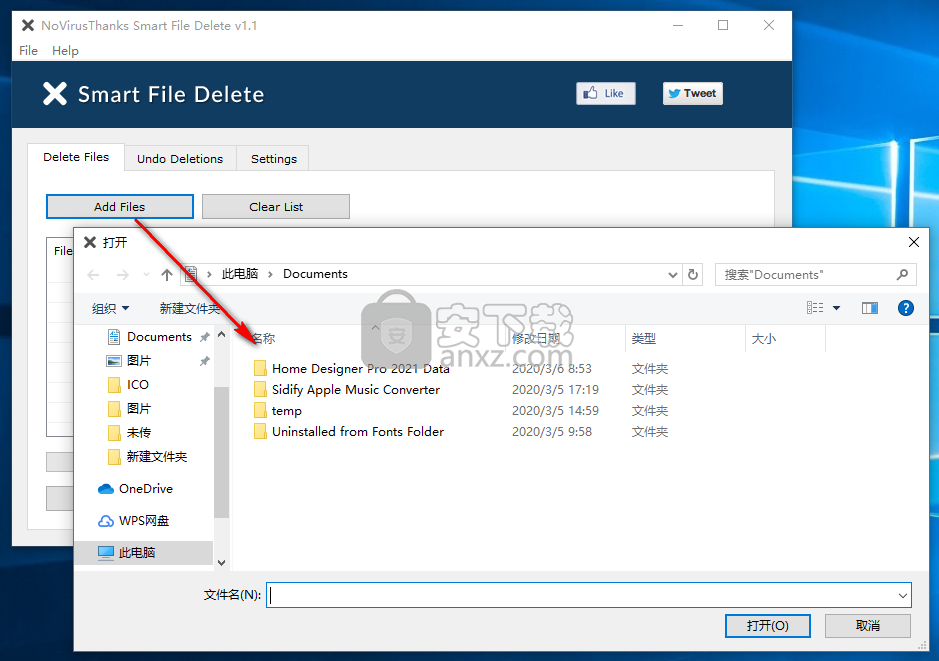Open the blue help icon

pyautogui.click(x=905, y=308)
